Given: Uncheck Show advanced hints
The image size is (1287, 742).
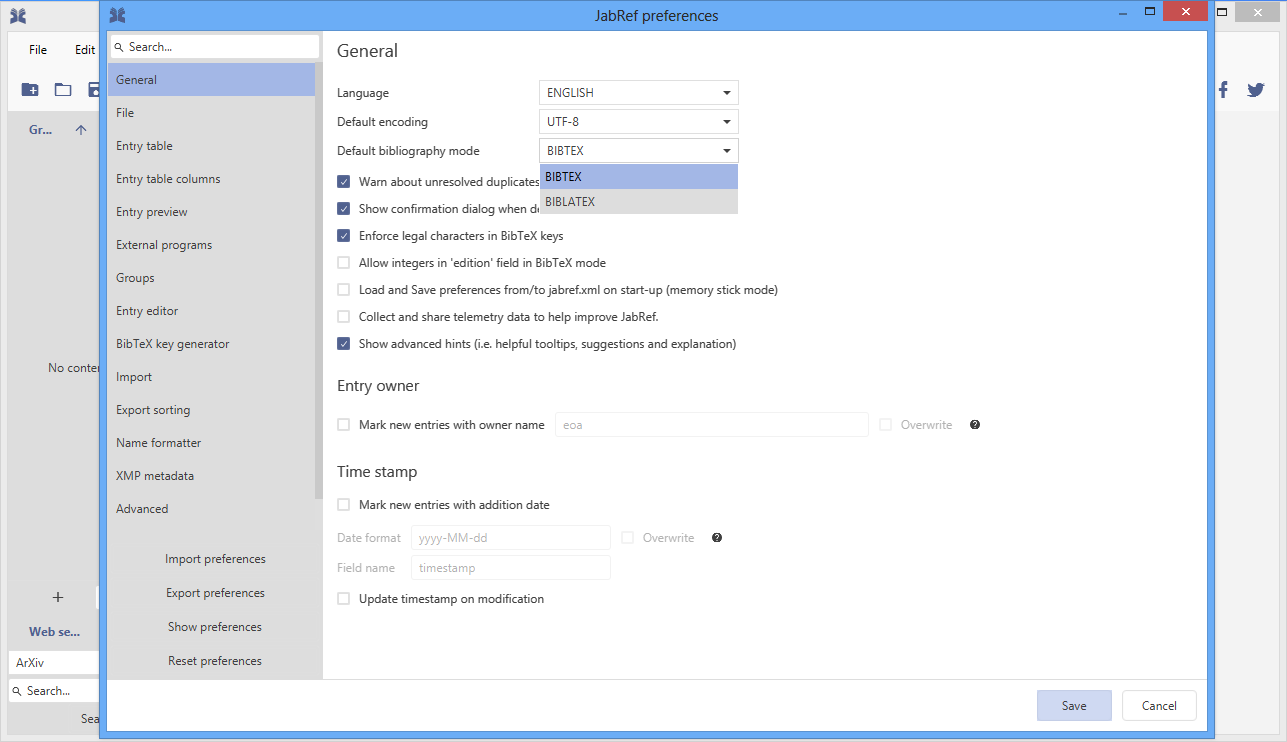Looking at the screenshot, I should click(344, 344).
